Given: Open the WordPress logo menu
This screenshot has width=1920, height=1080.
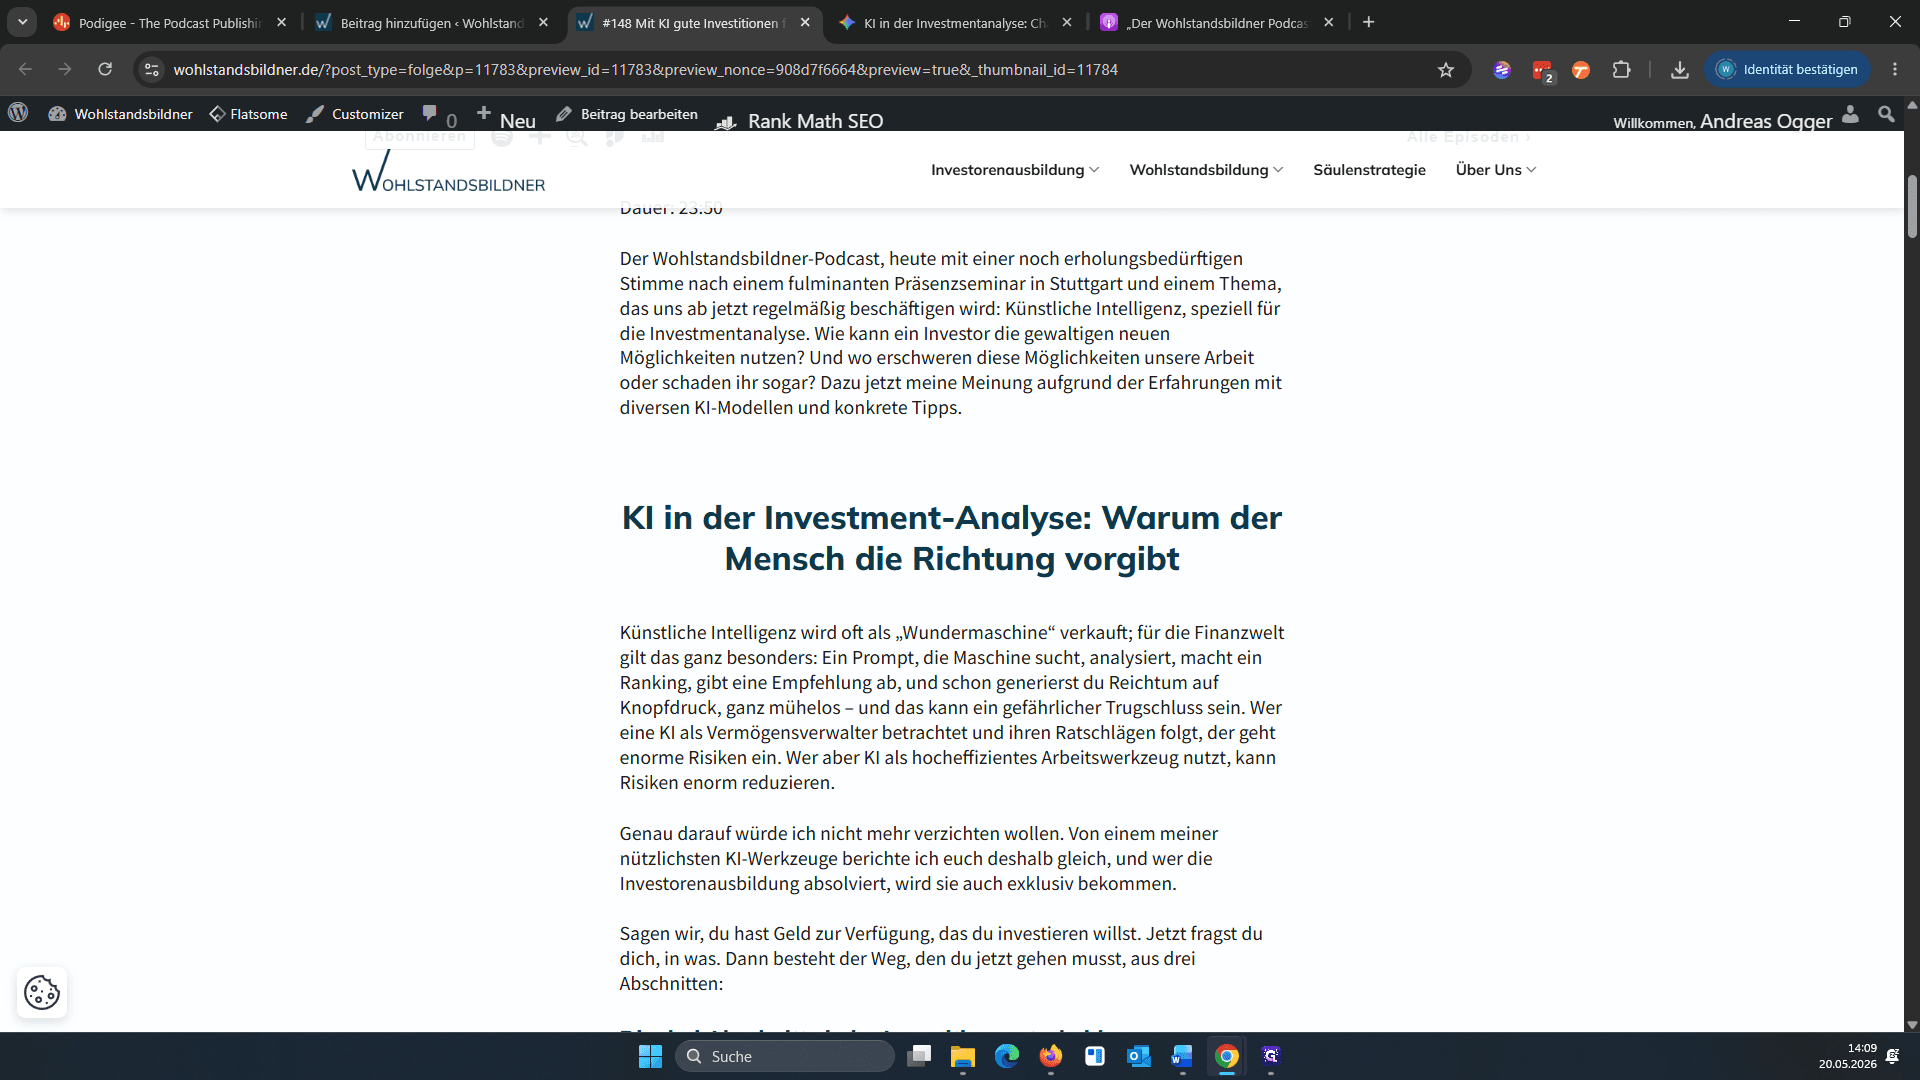Looking at the screenshot, I should click(18, 113).
